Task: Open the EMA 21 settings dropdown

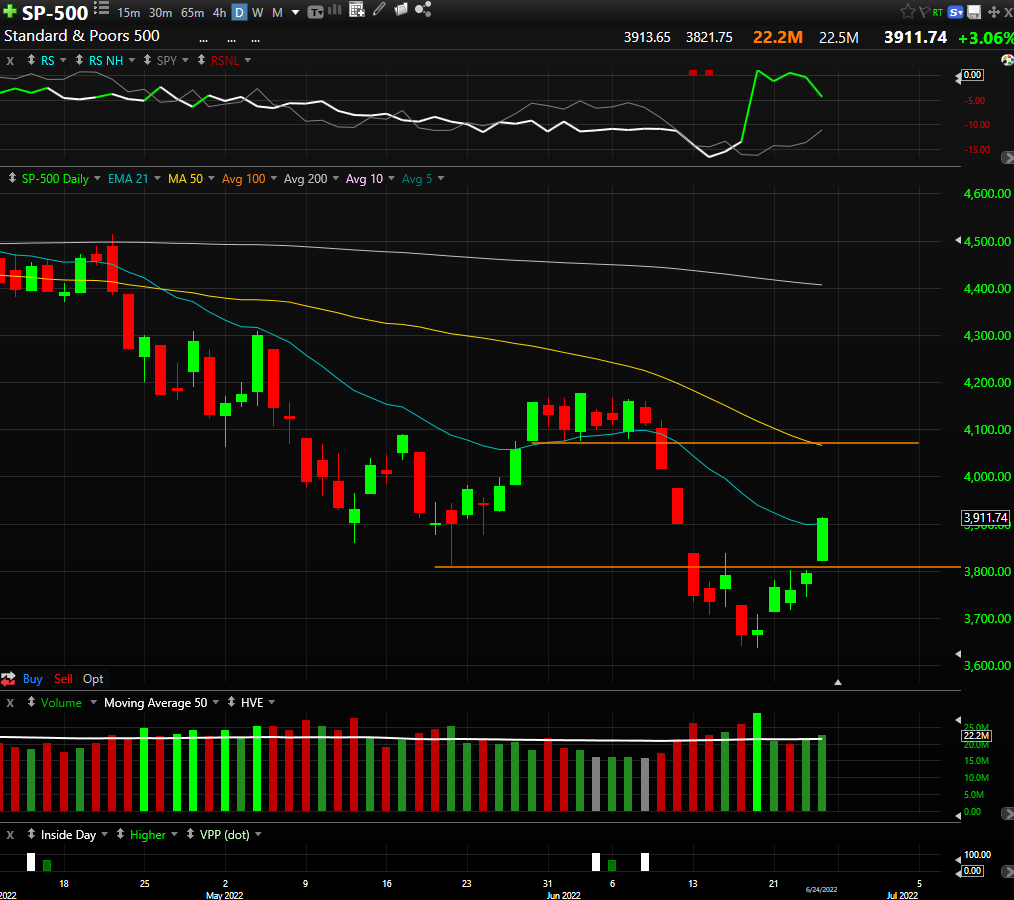Action: point(157,178)
